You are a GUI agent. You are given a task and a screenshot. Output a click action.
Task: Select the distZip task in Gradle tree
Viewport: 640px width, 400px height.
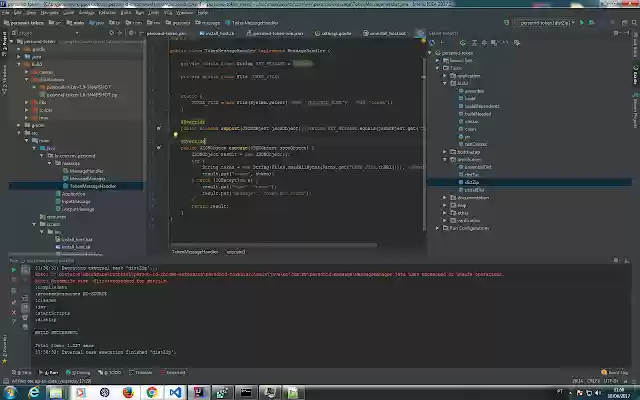click(472, 182)
